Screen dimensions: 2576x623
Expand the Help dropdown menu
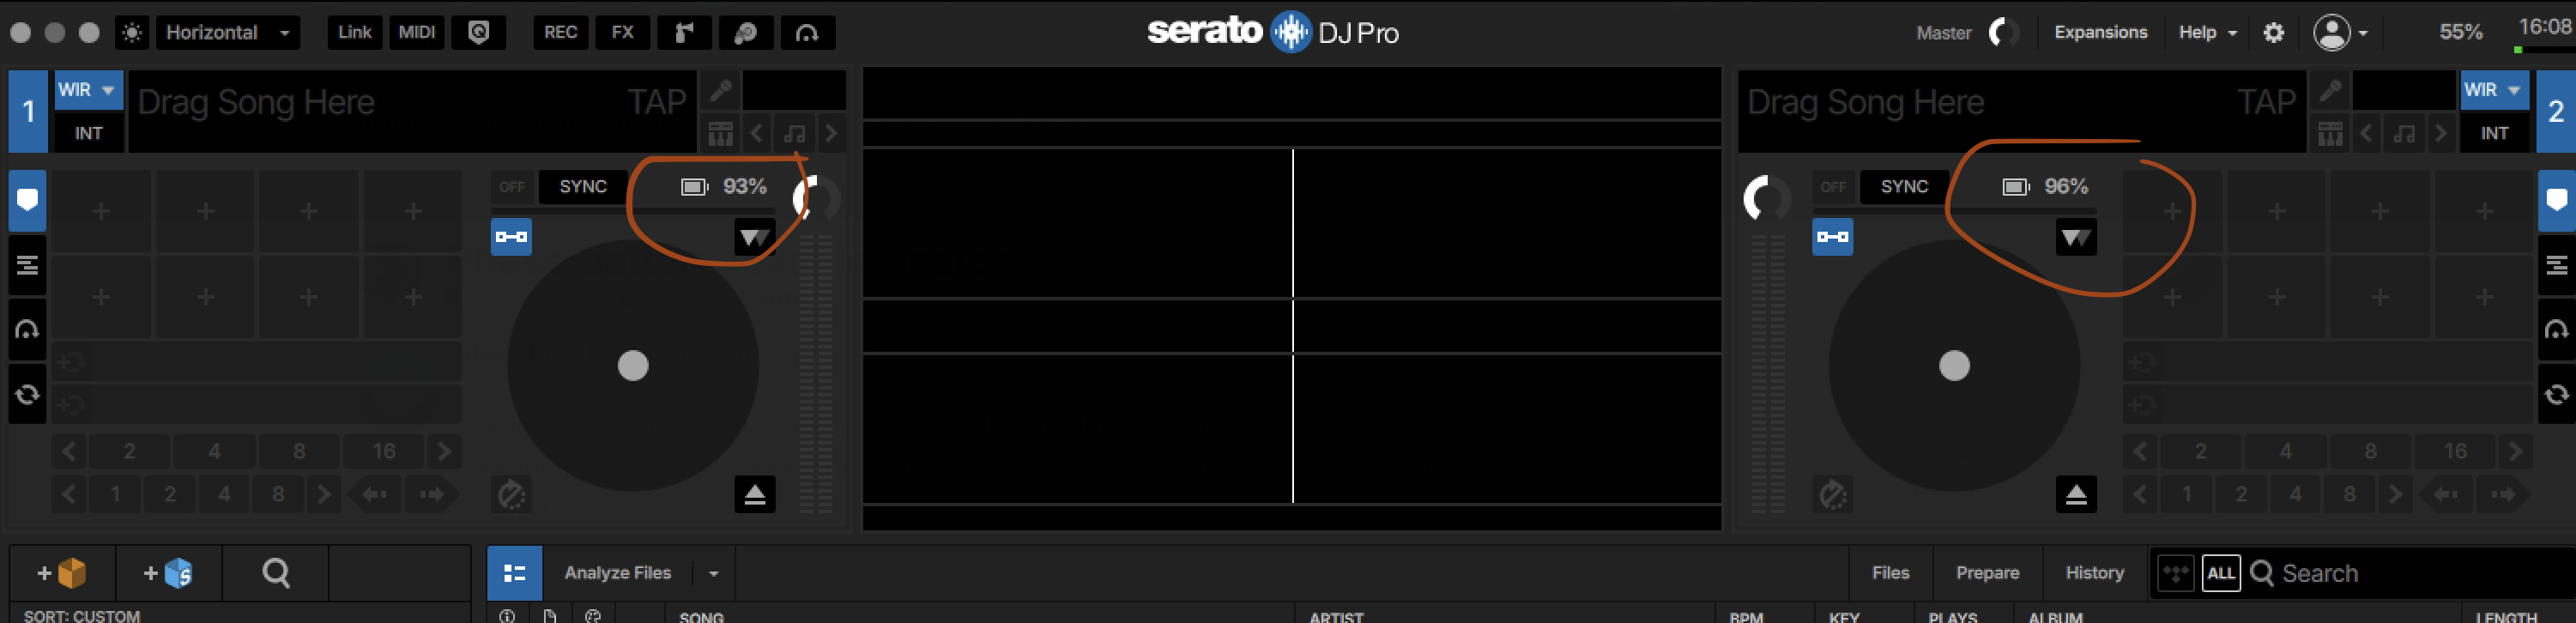point(2207,33)
